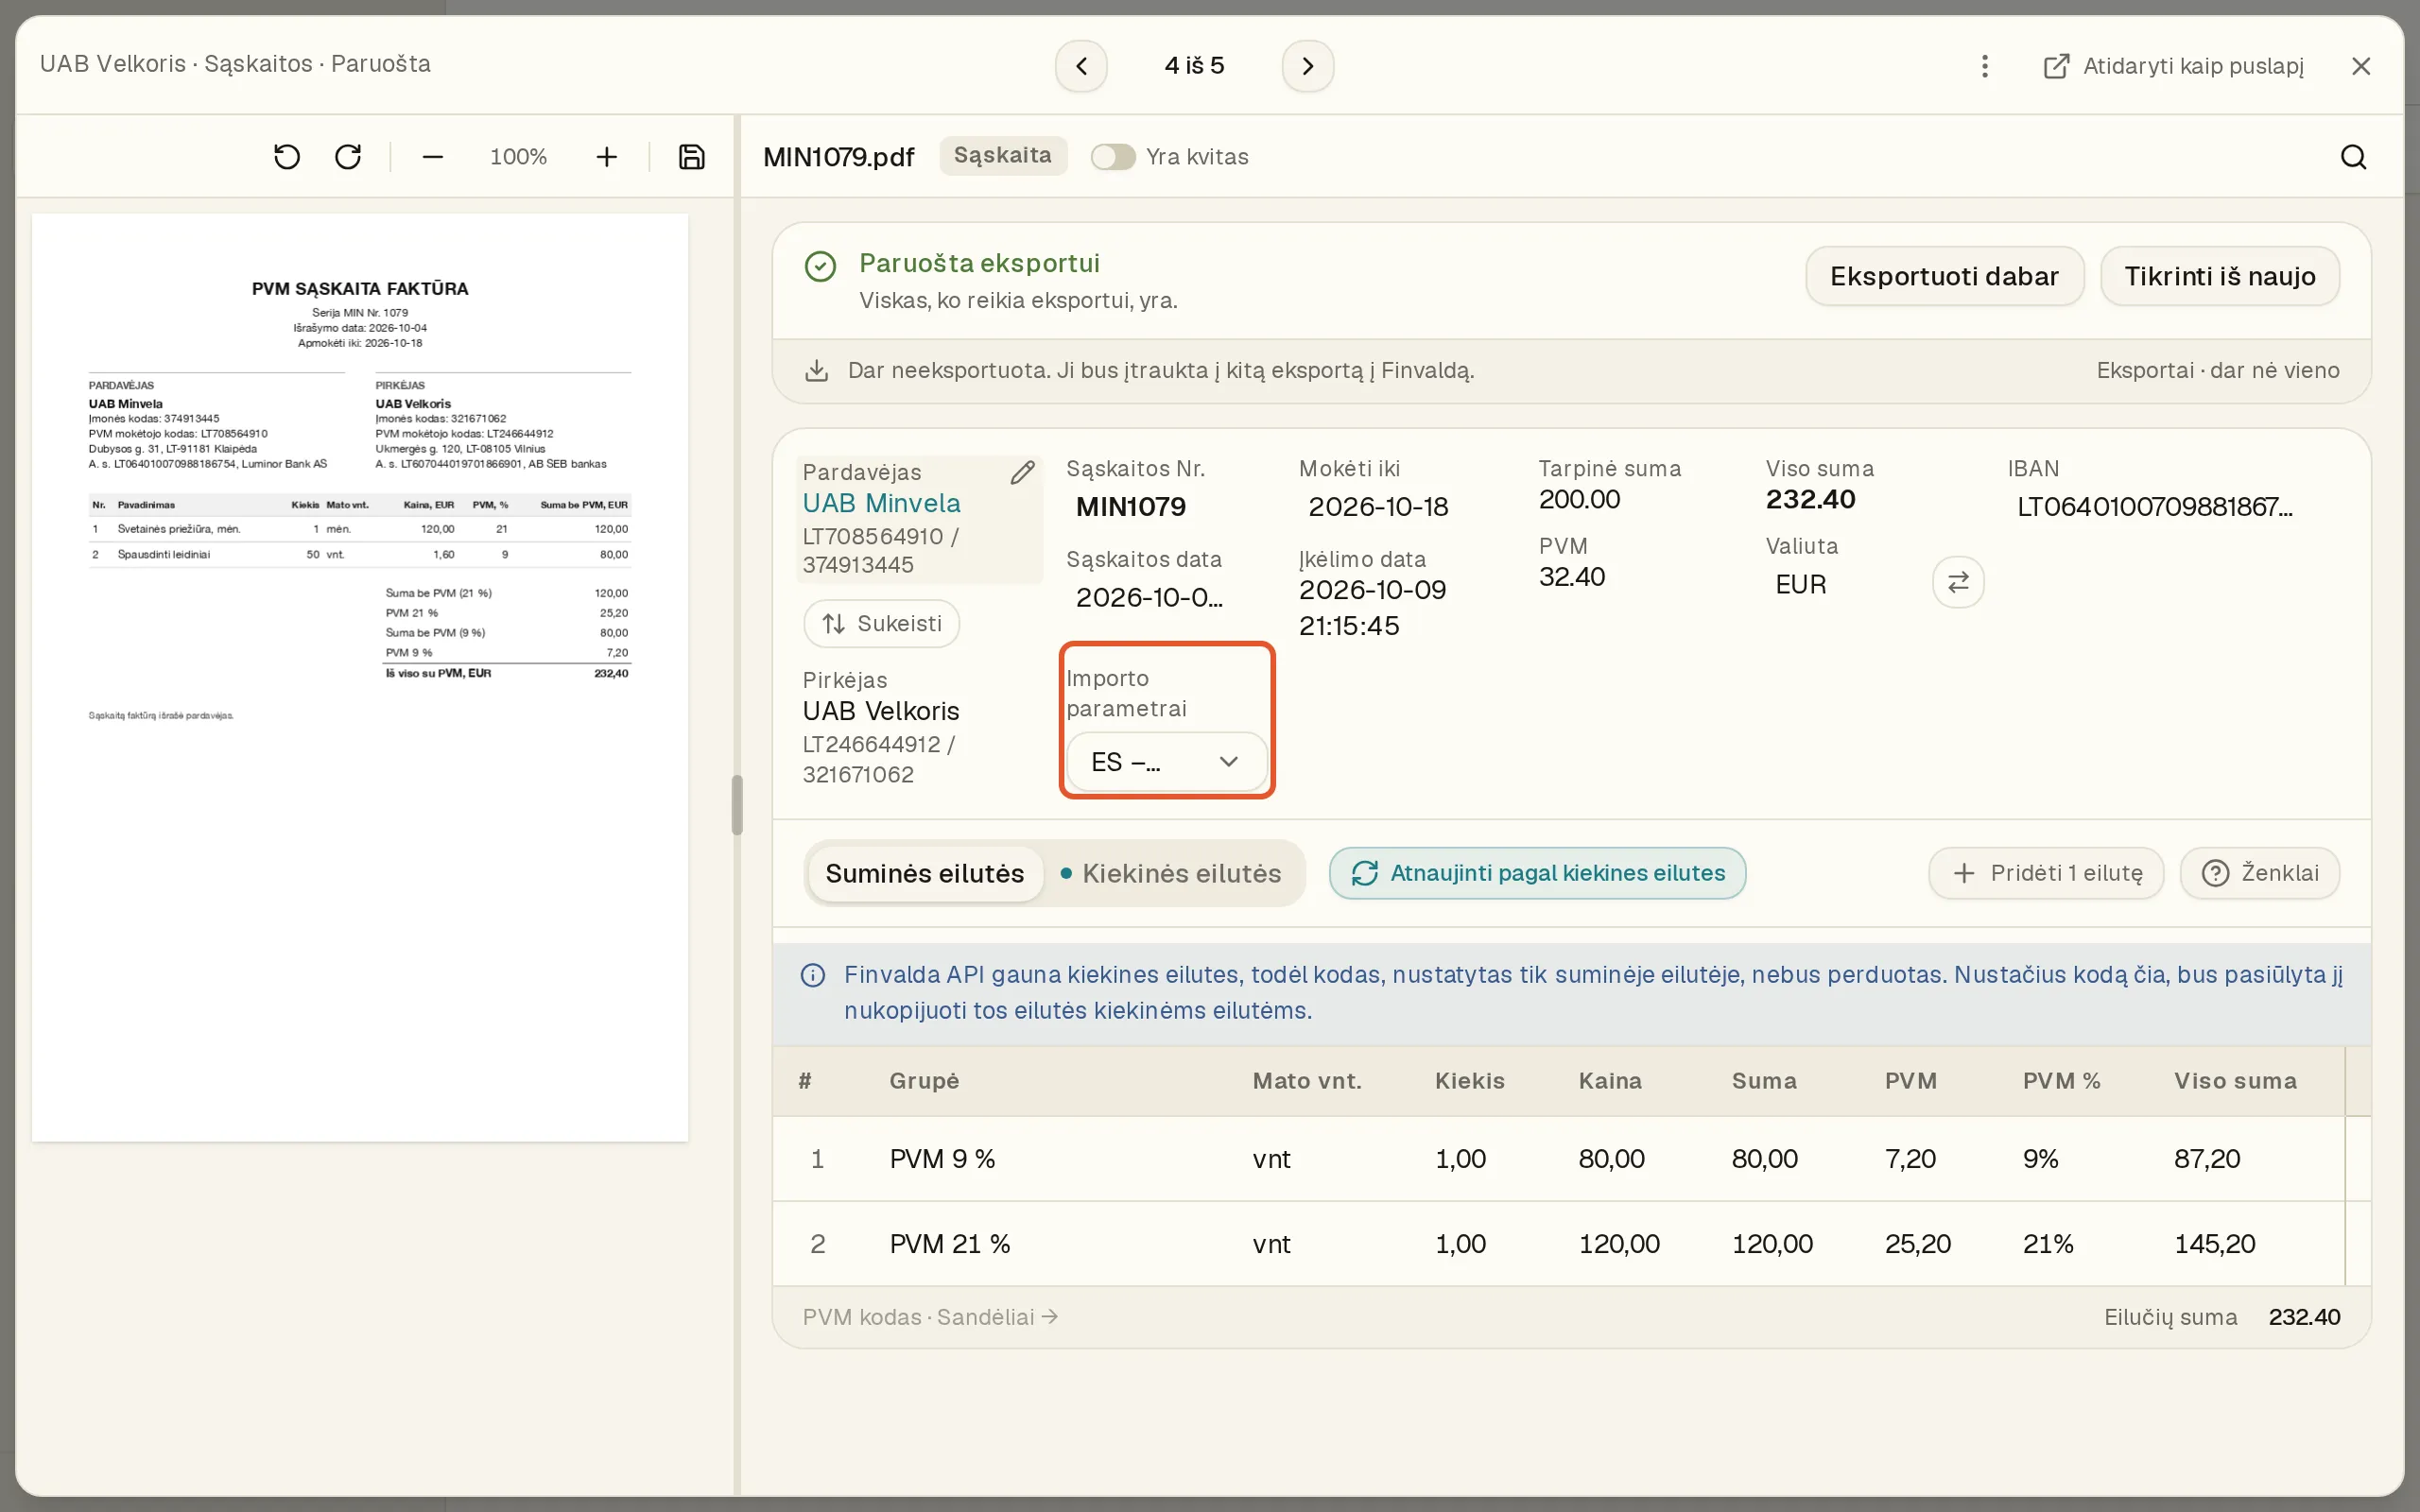This screenshot has height=1512, width=2420.
Task: Select the PVM 9 % row group
Action: pyautogui.click(x=942, y=1159)
